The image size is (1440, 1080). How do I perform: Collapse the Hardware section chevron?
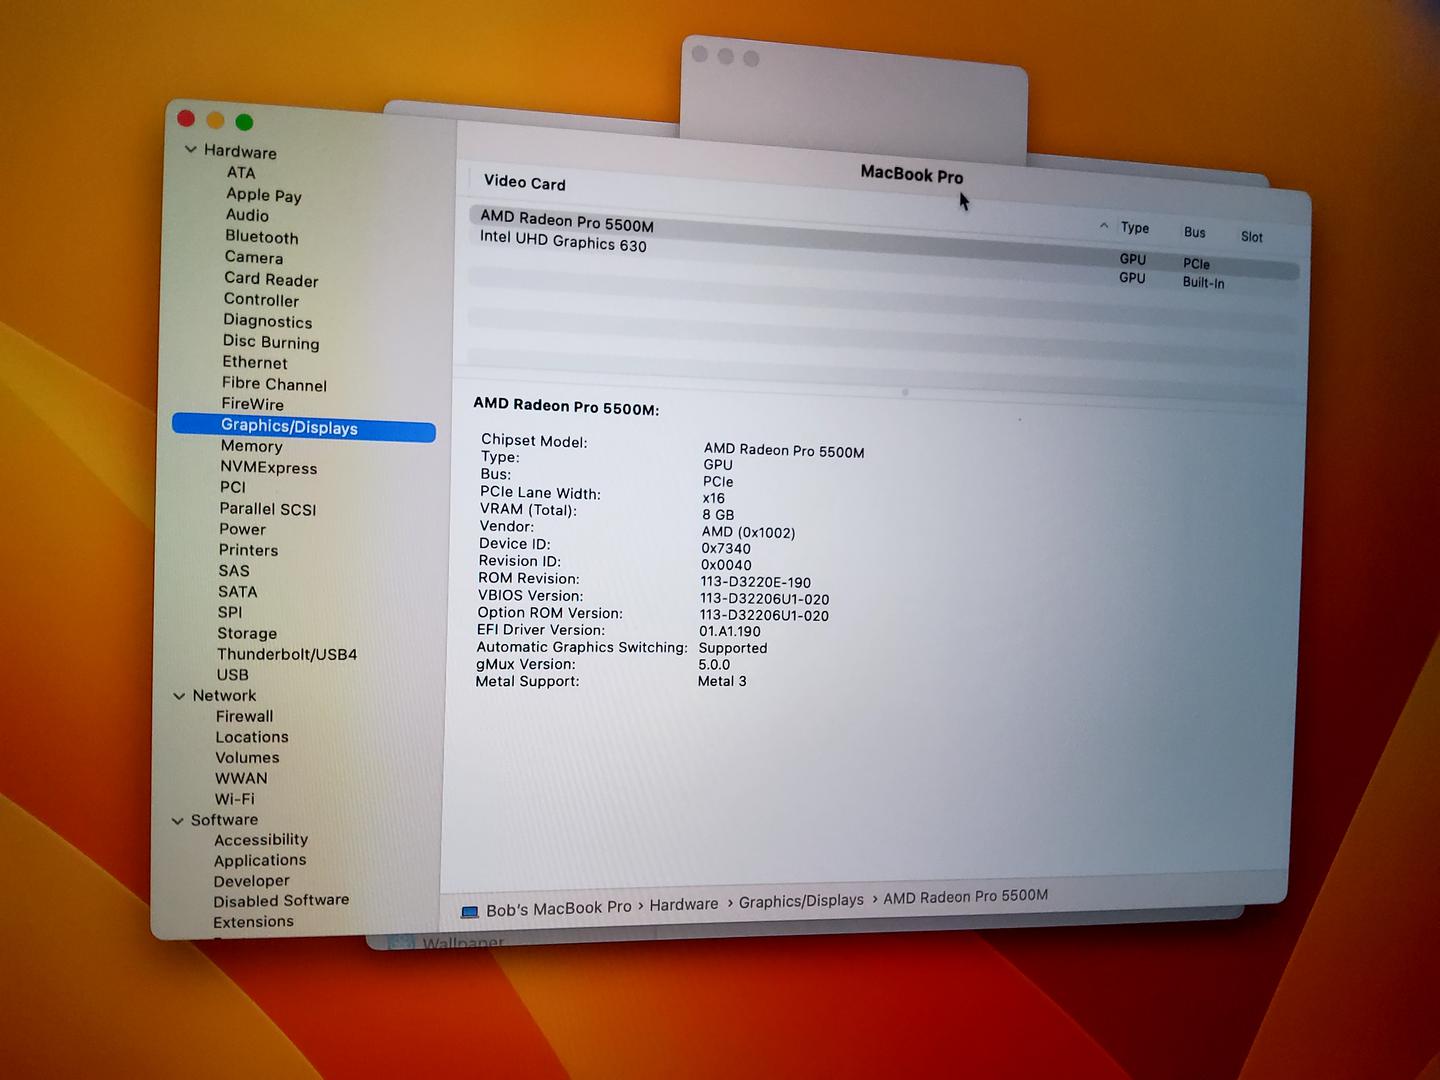tap(191, 149)
